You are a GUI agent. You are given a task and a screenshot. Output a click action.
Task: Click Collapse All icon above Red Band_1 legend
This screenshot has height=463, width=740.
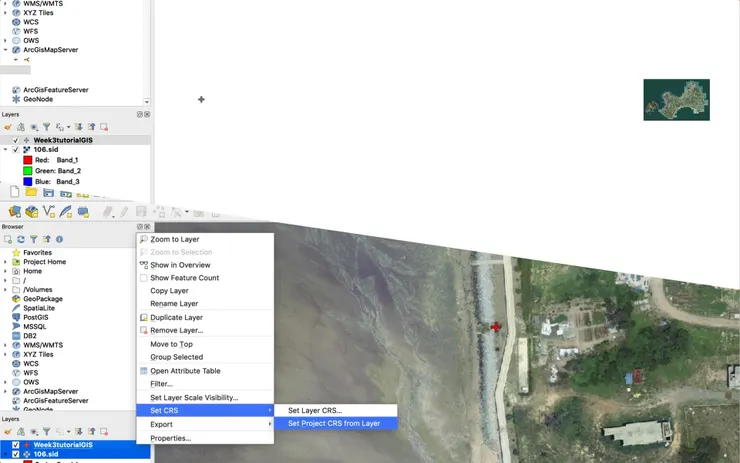(x=91, y=126)
